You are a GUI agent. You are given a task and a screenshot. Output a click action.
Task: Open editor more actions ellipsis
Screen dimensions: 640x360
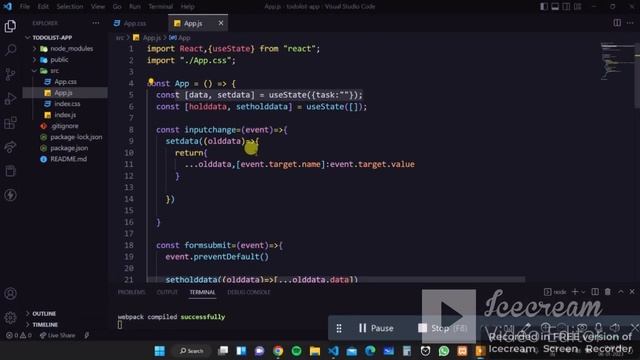coord(630,23)
